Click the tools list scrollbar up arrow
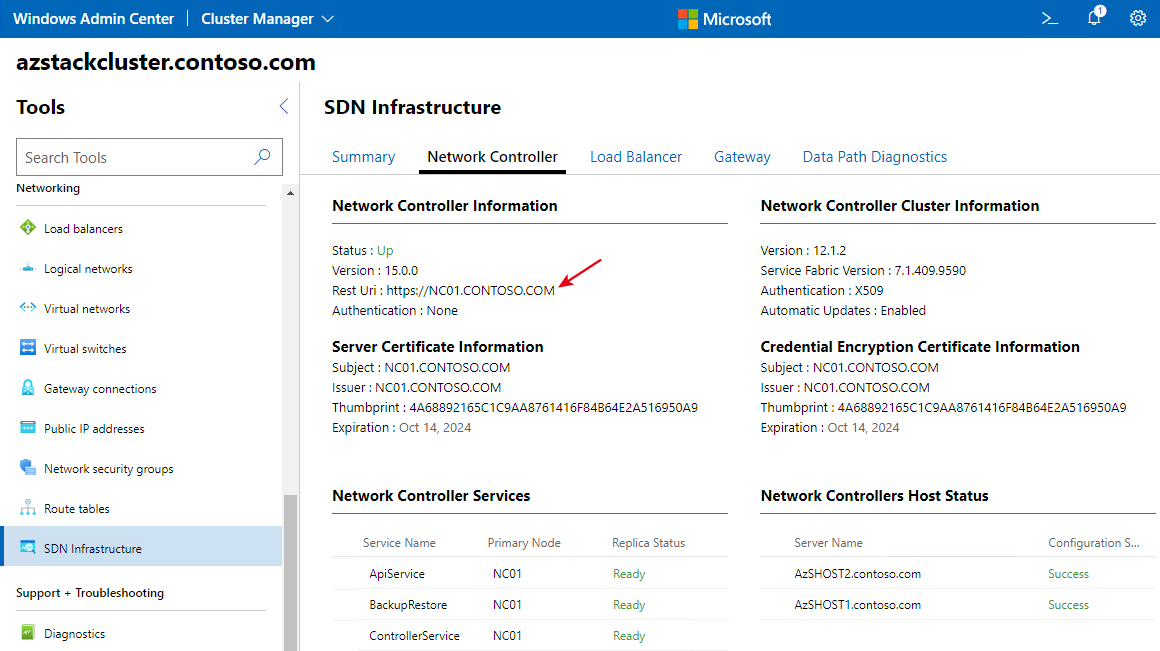 tap(290, 193)
